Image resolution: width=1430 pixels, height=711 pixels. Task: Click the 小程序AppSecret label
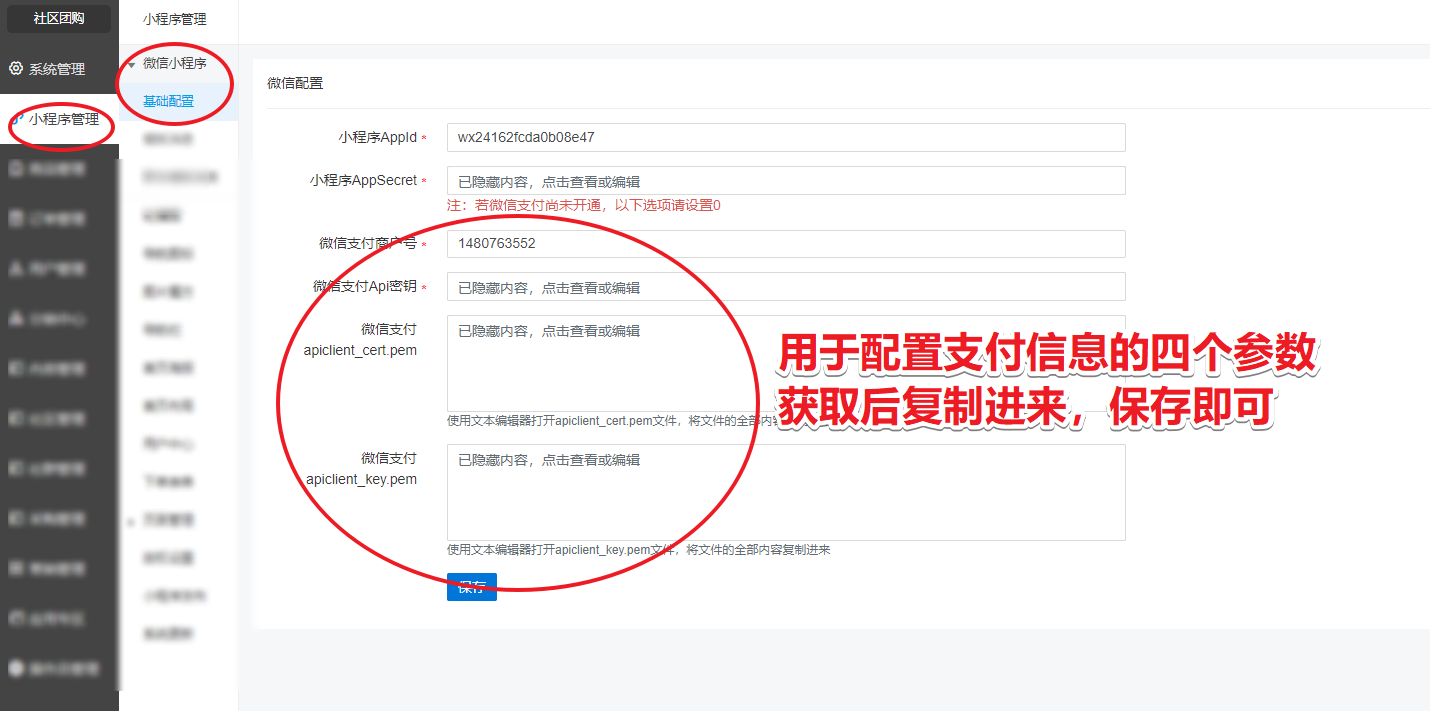(x=363, y=181)
